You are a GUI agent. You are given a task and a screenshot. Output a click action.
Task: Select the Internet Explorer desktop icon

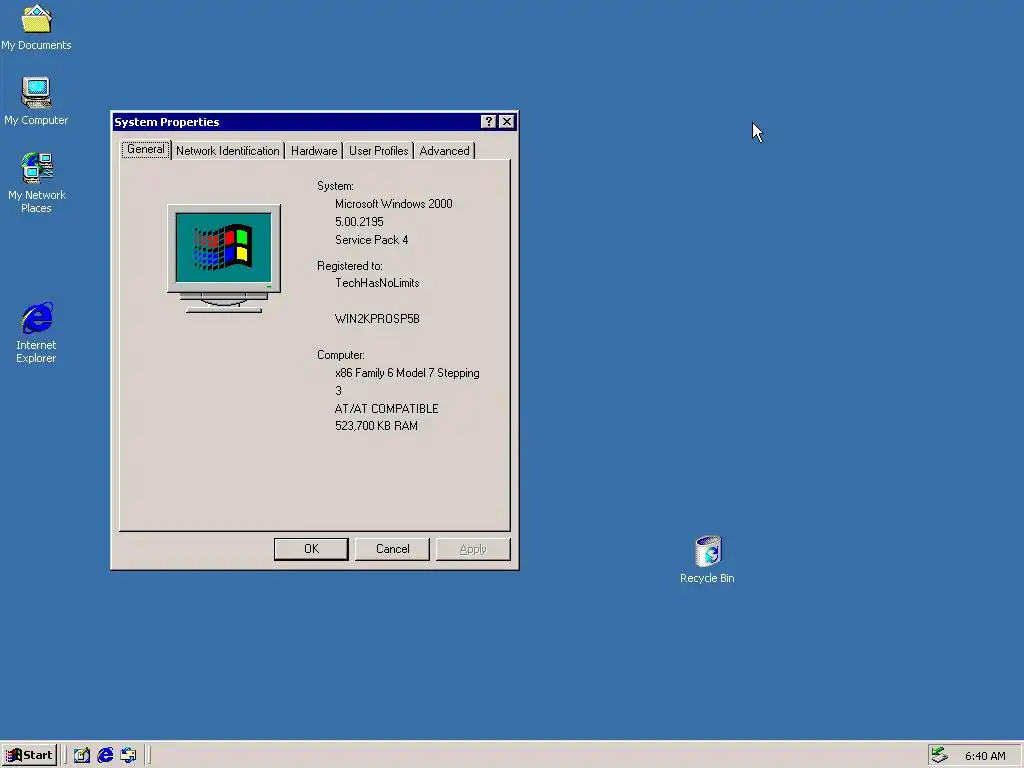click(x=37, y=332)
